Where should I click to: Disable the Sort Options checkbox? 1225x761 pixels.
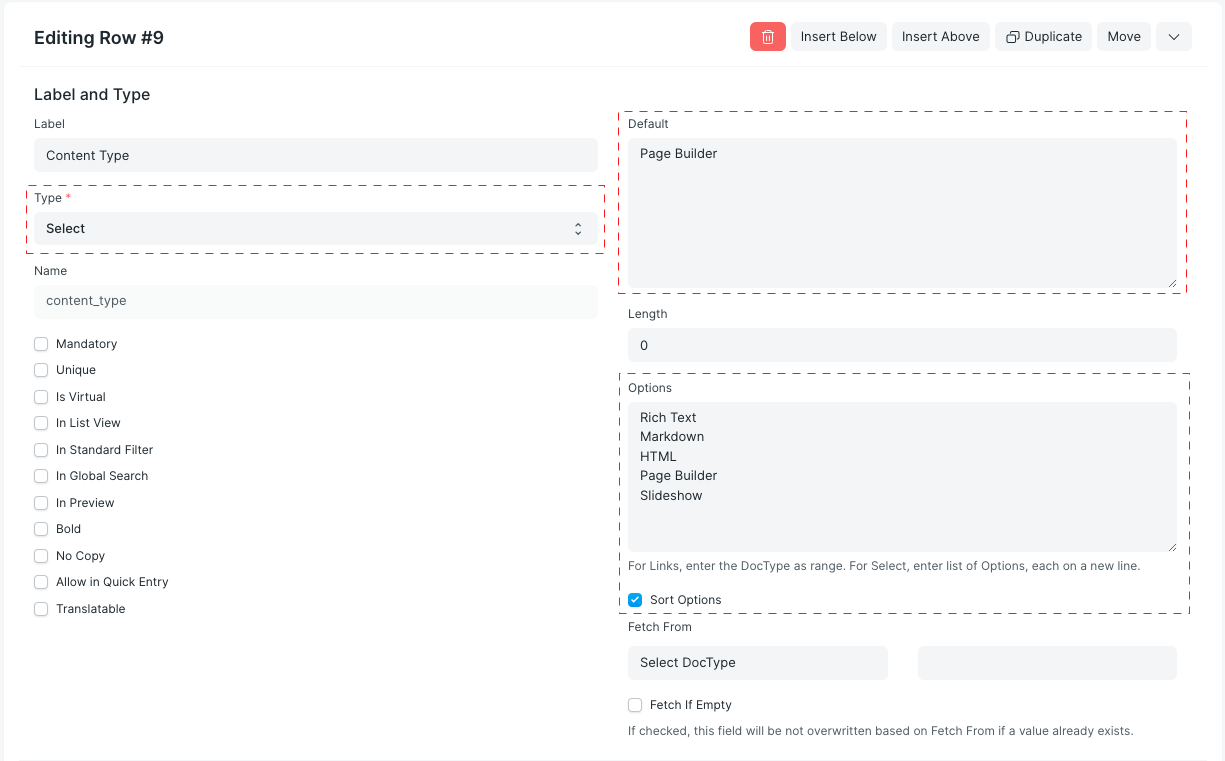[635, 600]
